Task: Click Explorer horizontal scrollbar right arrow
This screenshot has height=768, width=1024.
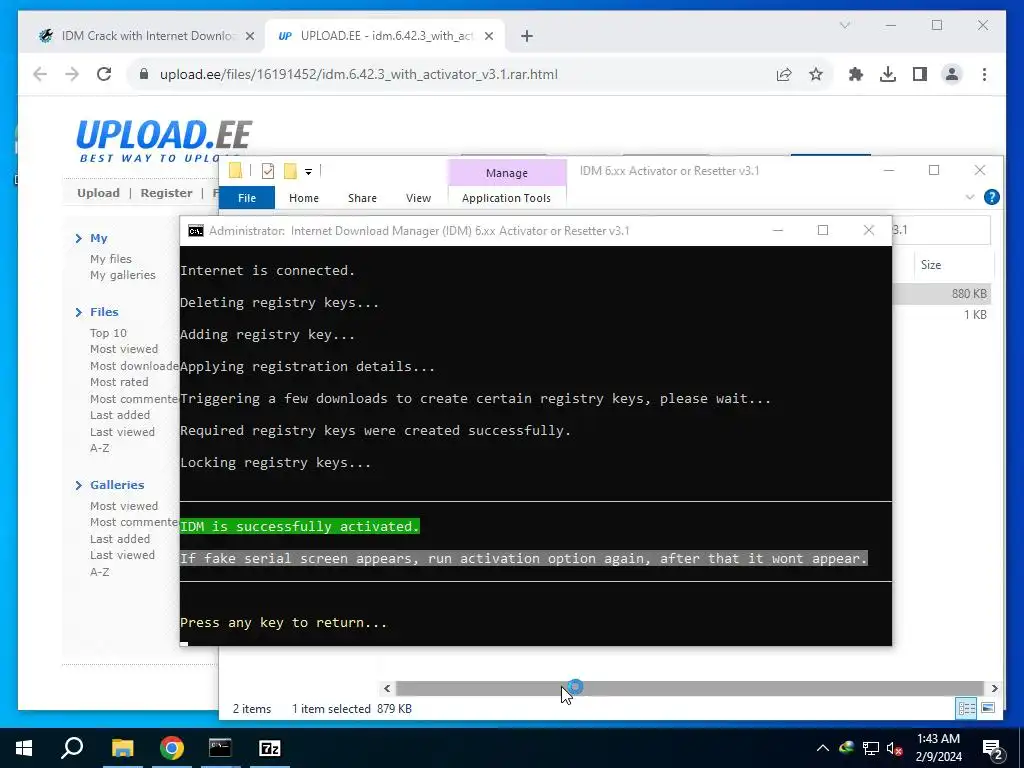Action: click(x=994, y=688)
